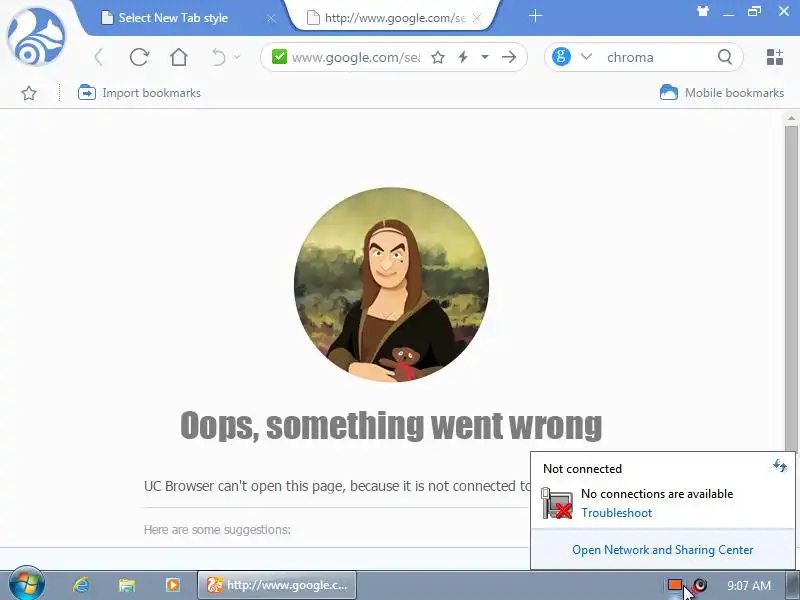Open the Windows Start menu
This screenshot has height=600, width=800.
[x=26, y=584]
